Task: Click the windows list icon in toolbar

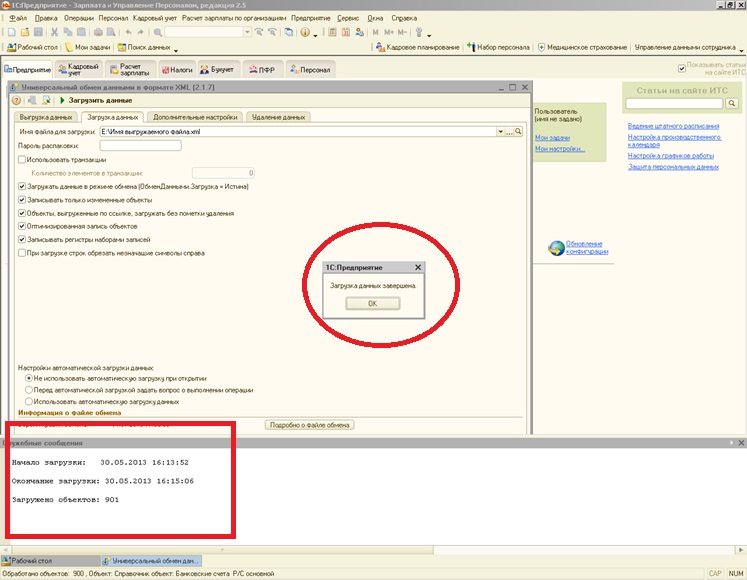Action: tap(289, 32)
